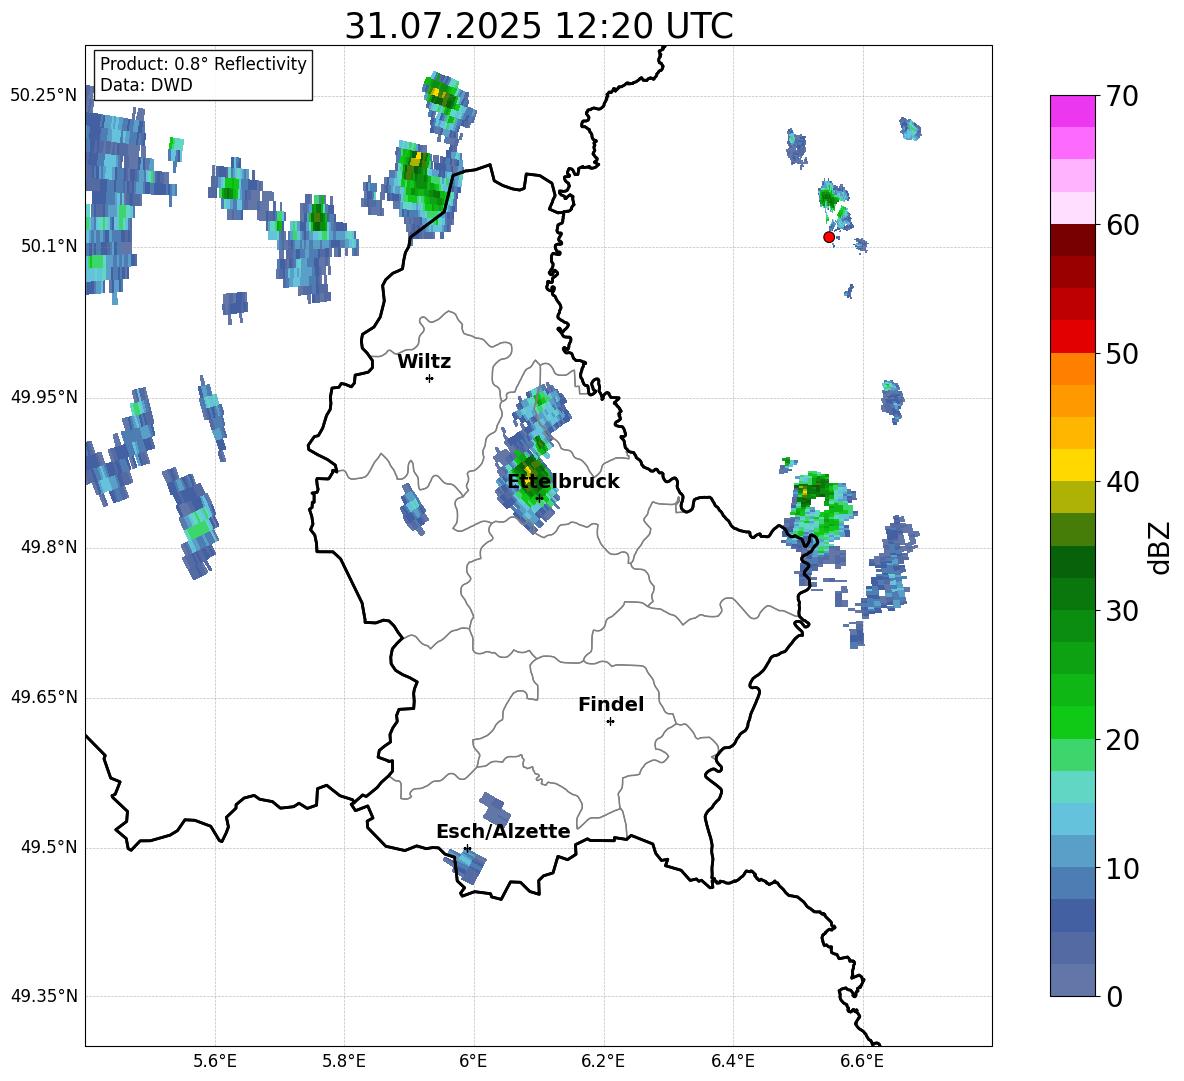This screenshot has width=1184, height=1081.
Task: Click the colorbar value 20
Action: tap(1122, 740)
